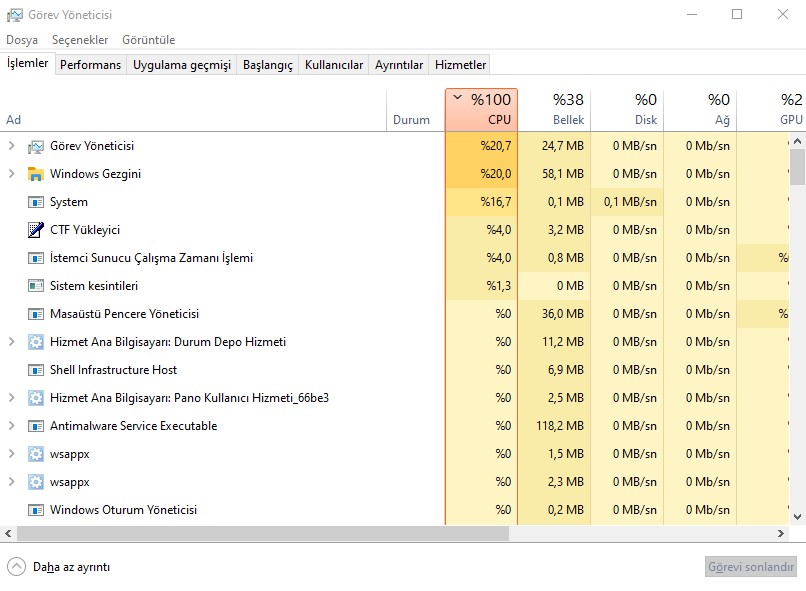
Task: Sort by the Ad column header
Action: click(x=193, y=109)
